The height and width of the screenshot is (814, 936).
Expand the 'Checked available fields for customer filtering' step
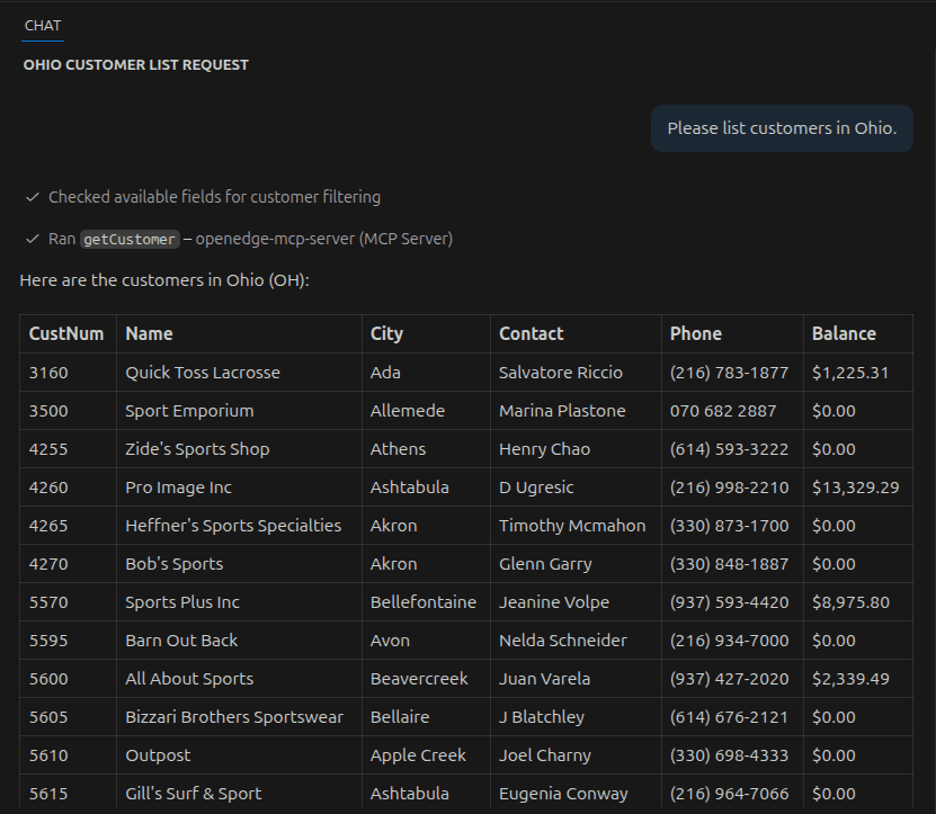[x=214, y=197]
